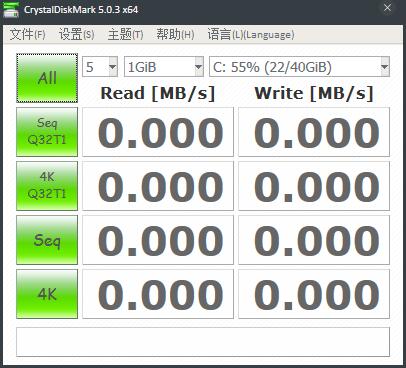Click the 4K read result value
This screenshot has width=406, height=368.
point(158,294)
